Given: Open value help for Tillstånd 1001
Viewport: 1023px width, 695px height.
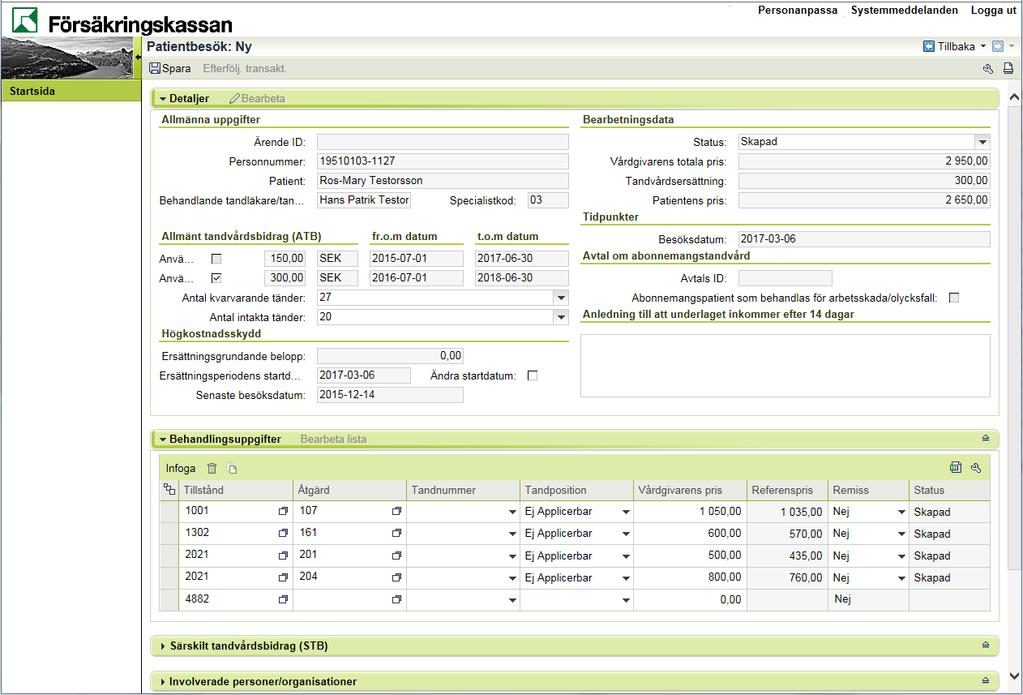Looking at the screenshot, I should click(x=283, y=512).
